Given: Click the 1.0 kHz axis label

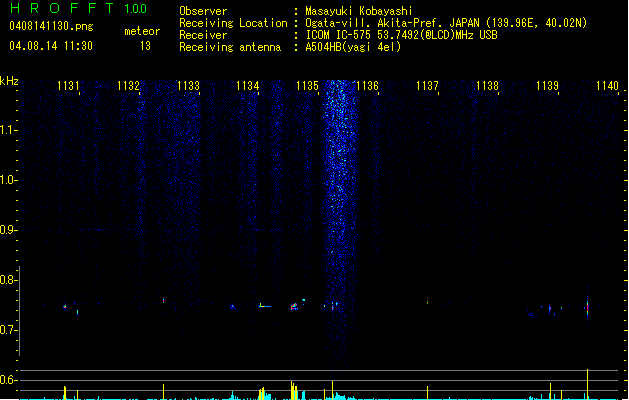Looking at the screenshot, I should coord(8,180).
